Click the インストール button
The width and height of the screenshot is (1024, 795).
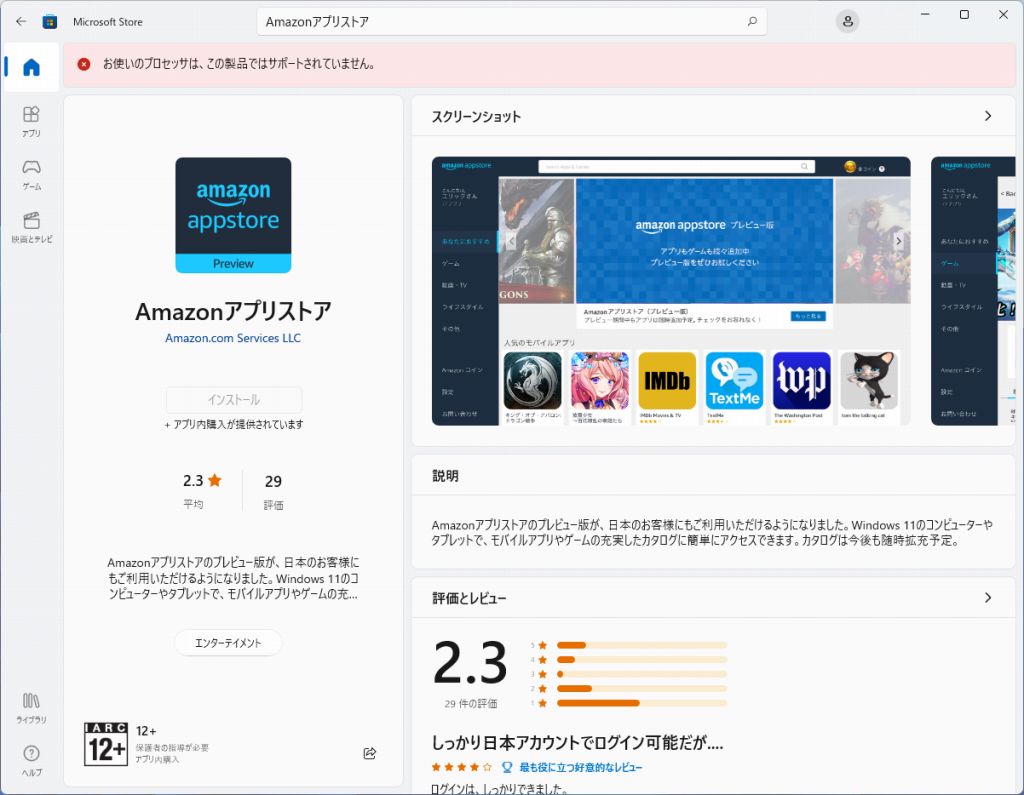coord(234,400)
